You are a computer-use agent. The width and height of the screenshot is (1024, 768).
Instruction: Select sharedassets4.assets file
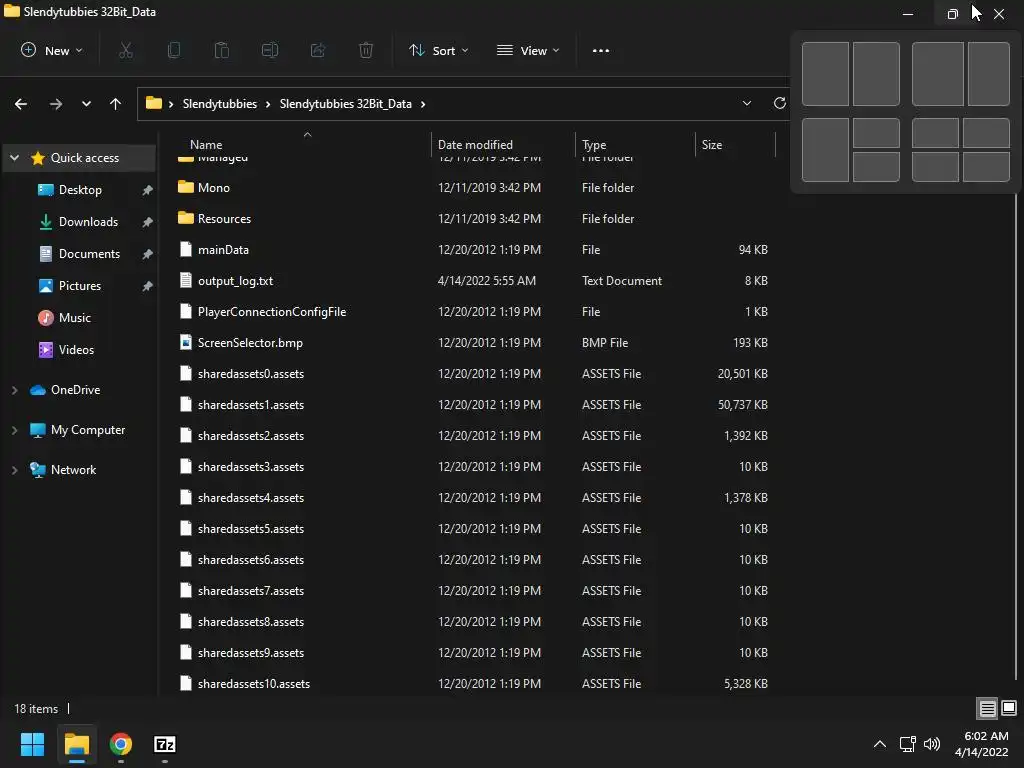tap(251, 498)
